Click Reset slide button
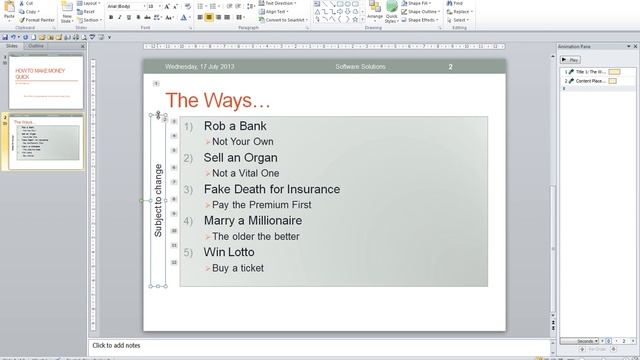The width and height of the screenshot is (640, 360). [x=86, y=11]
